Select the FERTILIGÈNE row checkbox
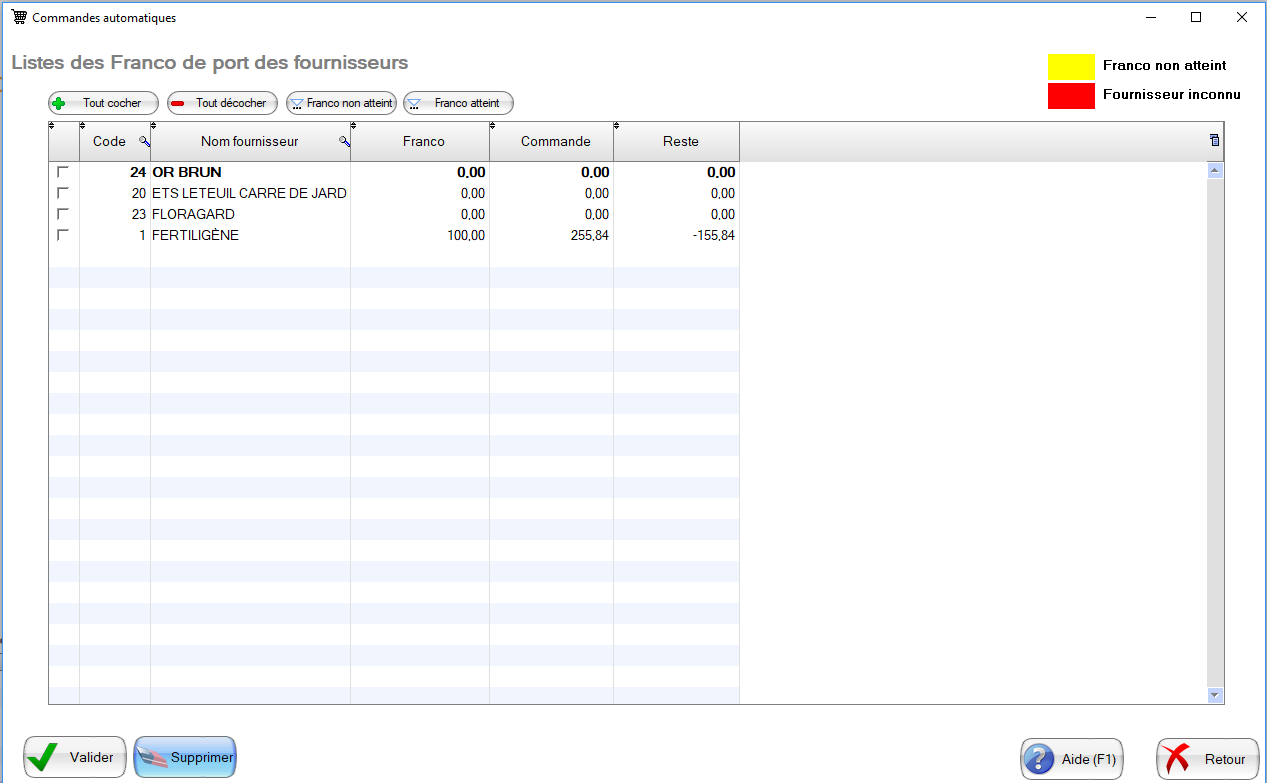The image size is (1267, 783). [63, 235]
